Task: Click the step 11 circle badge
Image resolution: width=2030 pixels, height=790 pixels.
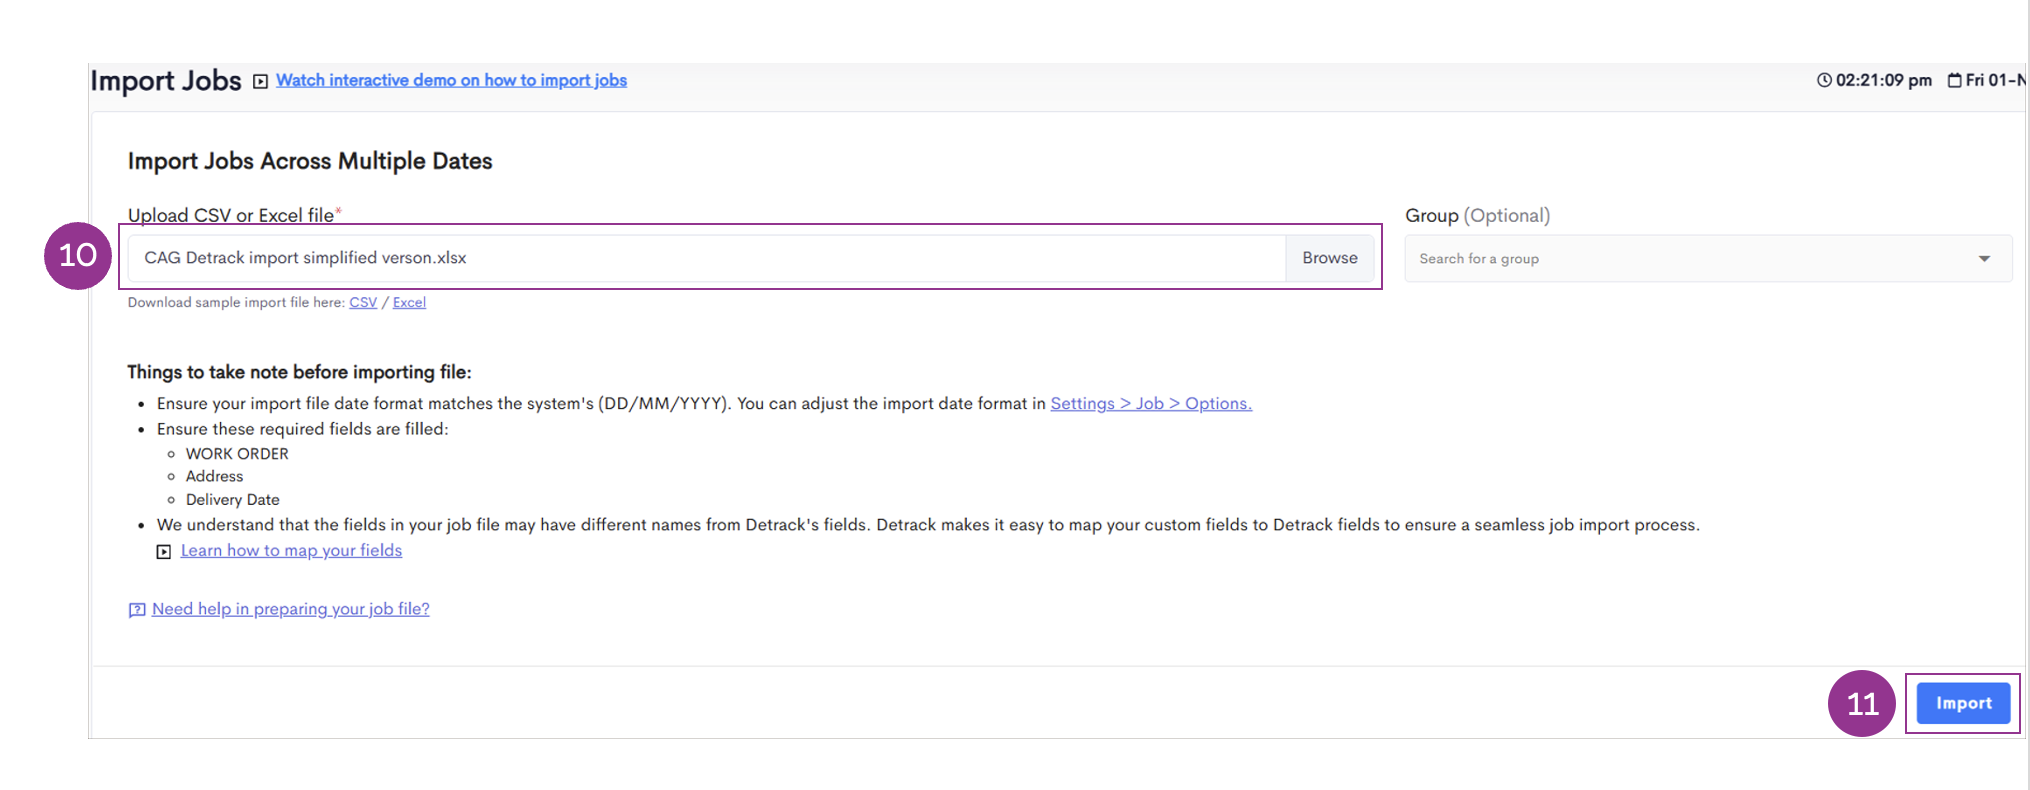Action: 1861,704
